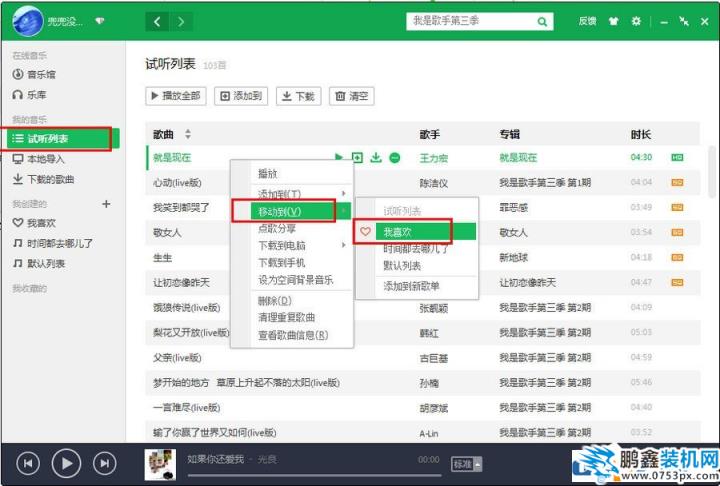Viewport: 720px width, 486px height.
Task: Open 我喜欢 playlist in sidebar
Action: click(x=34, y=223)
